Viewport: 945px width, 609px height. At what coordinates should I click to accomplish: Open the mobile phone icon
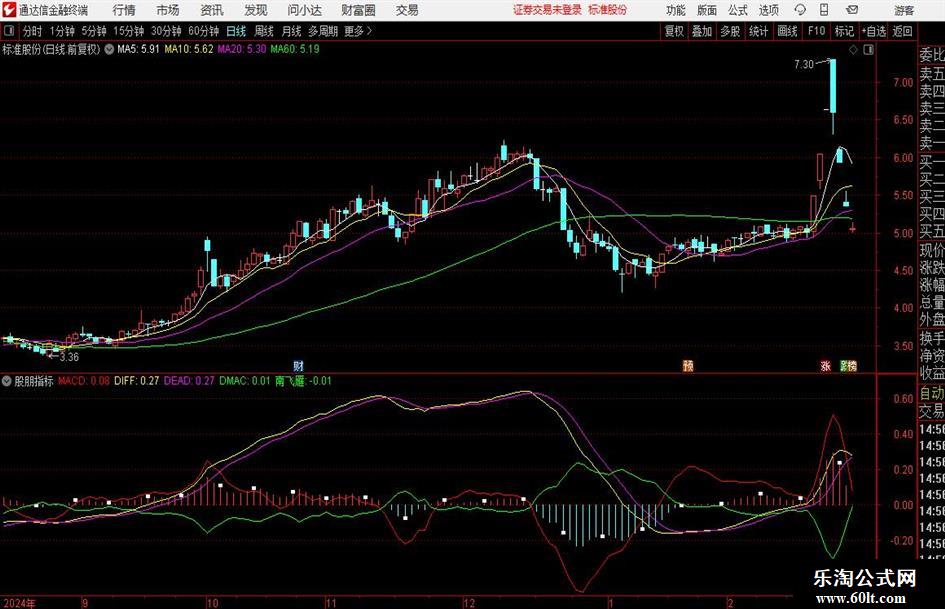coord(824,10)
